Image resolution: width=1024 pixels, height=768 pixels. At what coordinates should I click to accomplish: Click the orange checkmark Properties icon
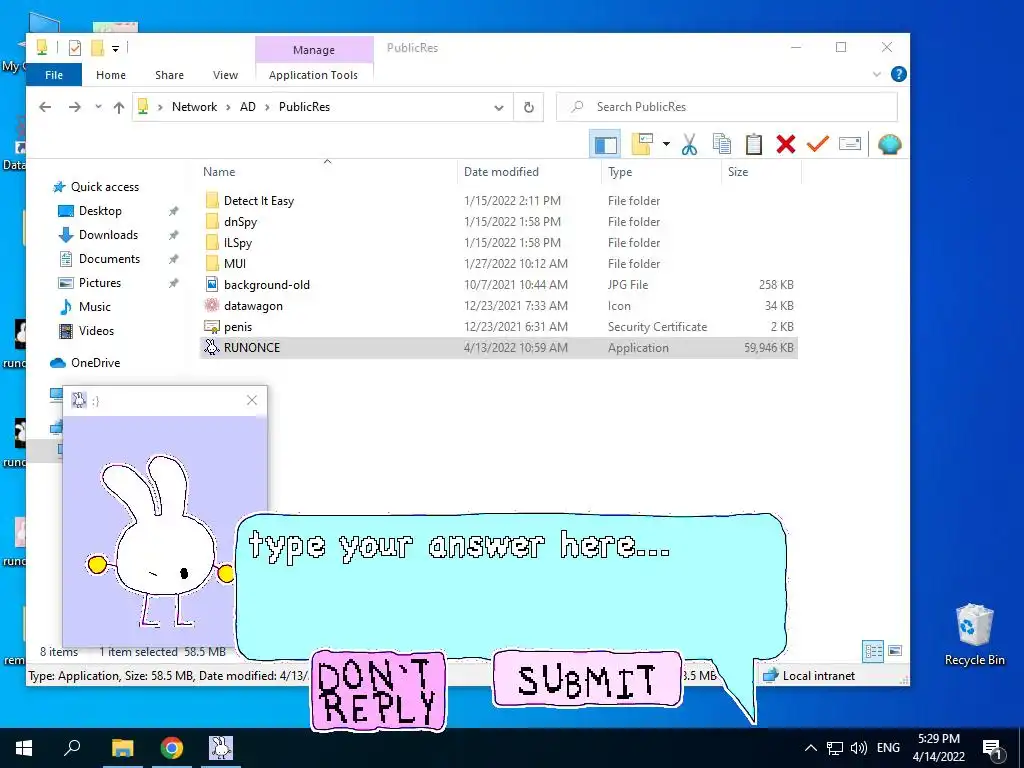(x=817, y=144)
